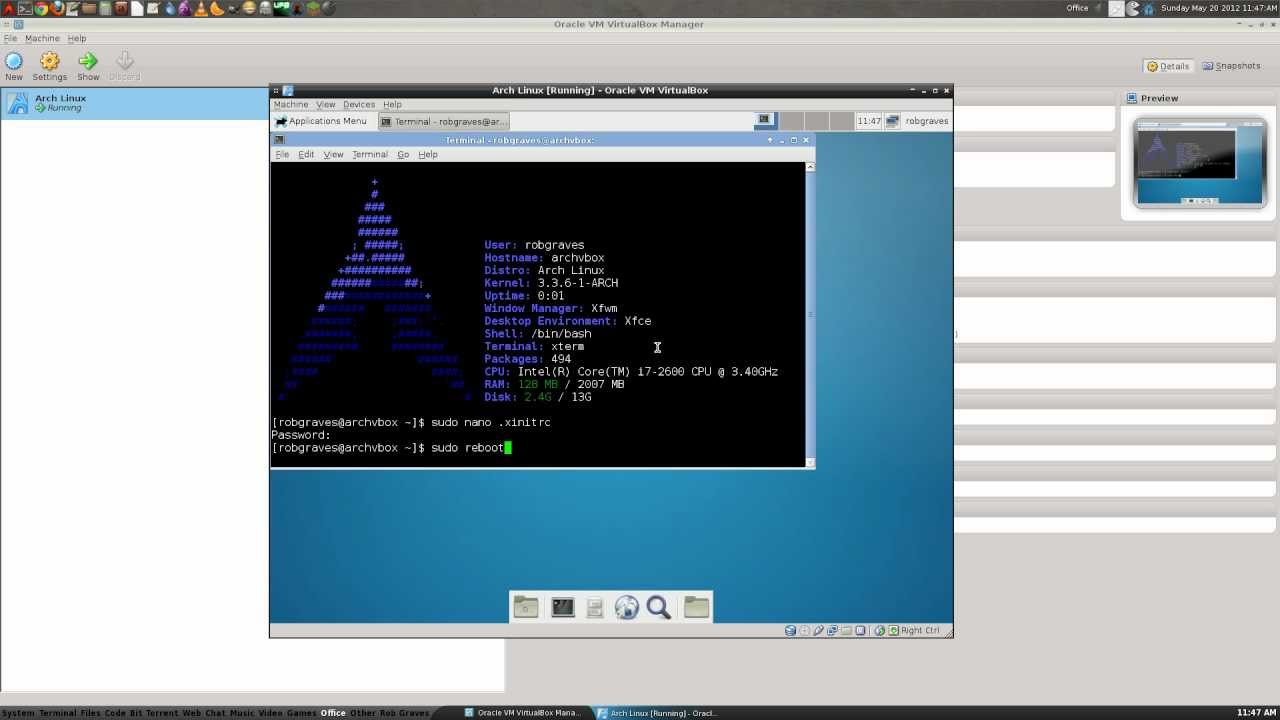Click the USB pen status icon

819,630
